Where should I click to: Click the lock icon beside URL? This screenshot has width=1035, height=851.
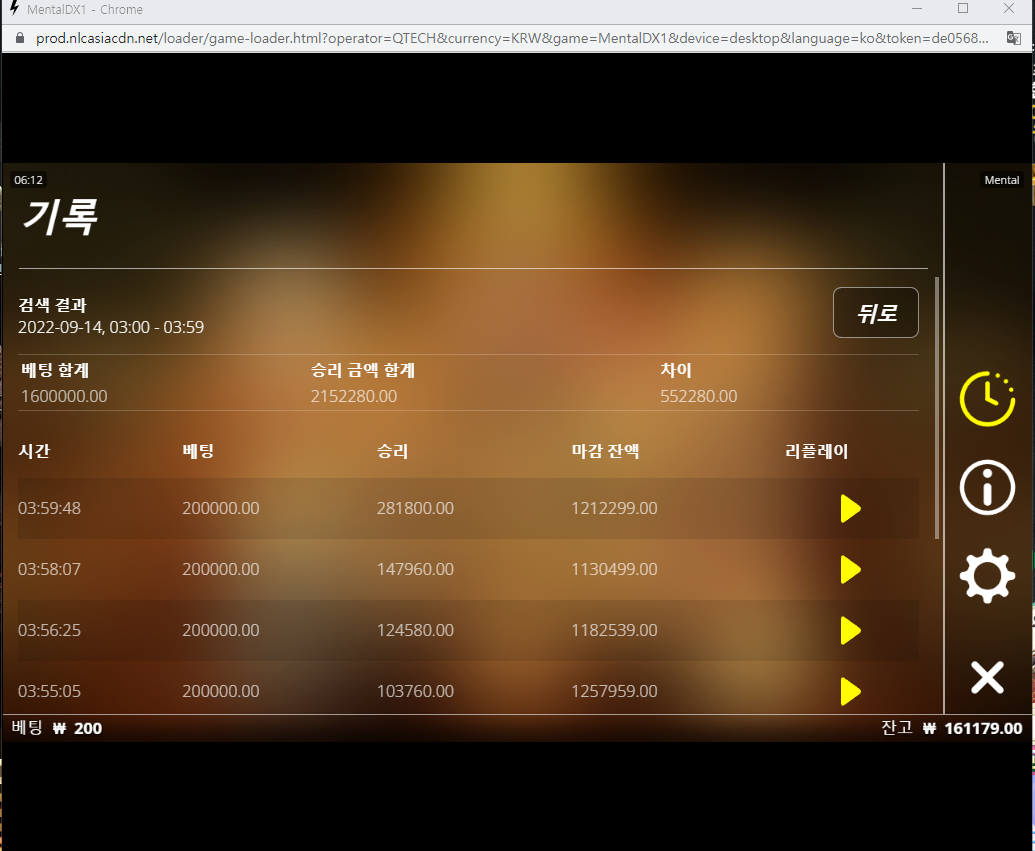[20, 38]
